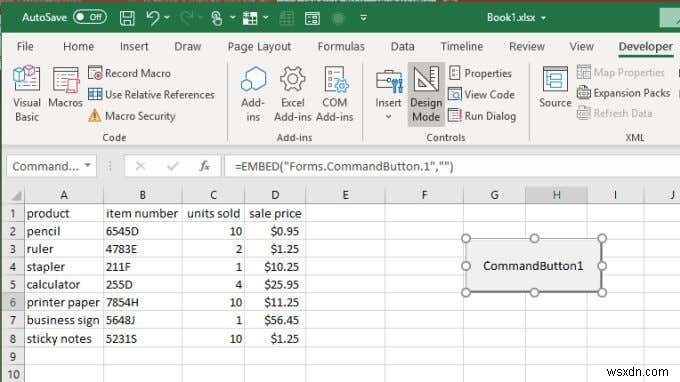Open the Macros dialog
This screenshot has height=382, width=680.
point(65,87)
